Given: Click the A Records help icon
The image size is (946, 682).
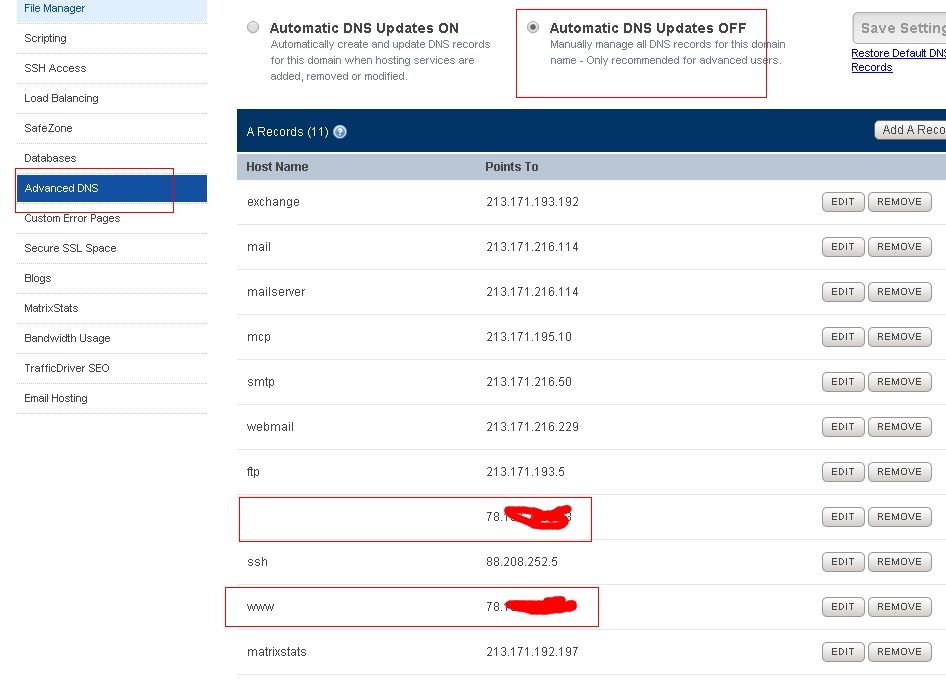Looking at the screenshot, I should 340,132.
